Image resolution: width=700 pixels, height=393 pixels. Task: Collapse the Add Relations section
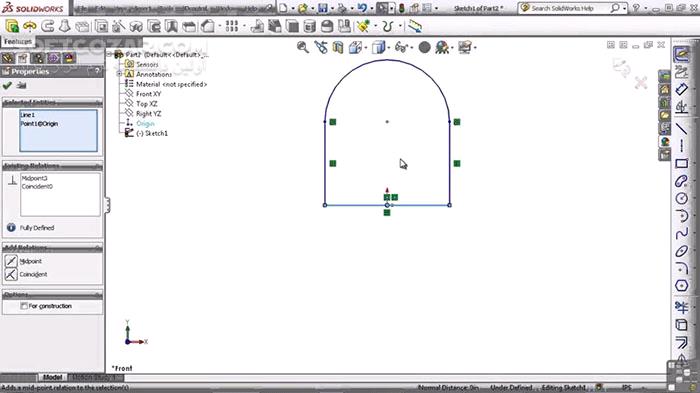(98, 247)
